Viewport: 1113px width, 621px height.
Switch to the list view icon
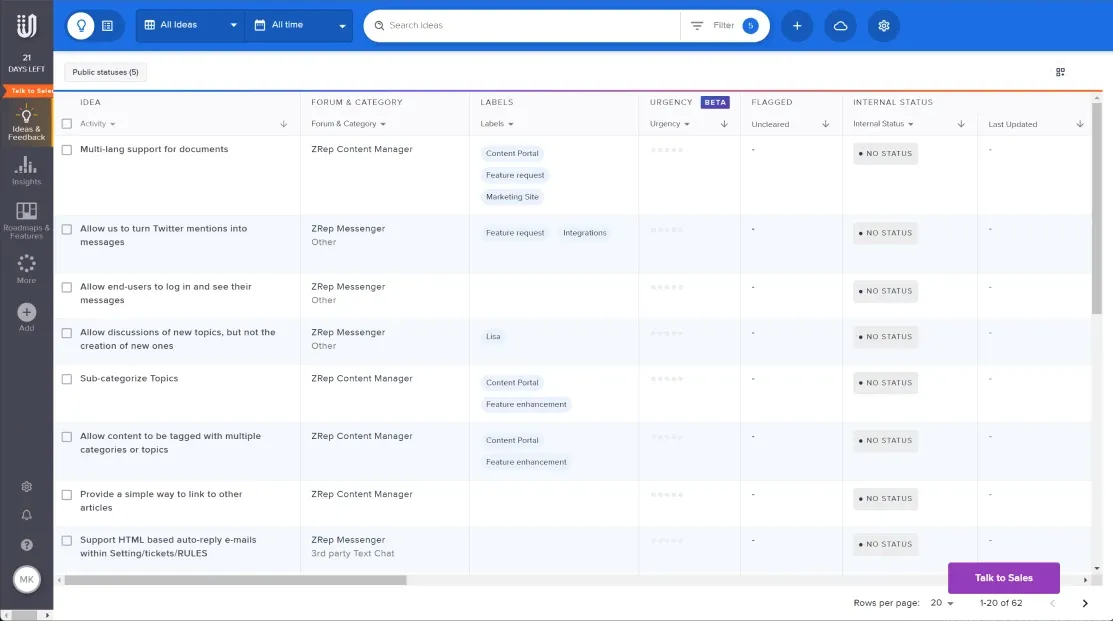point(107,26)
